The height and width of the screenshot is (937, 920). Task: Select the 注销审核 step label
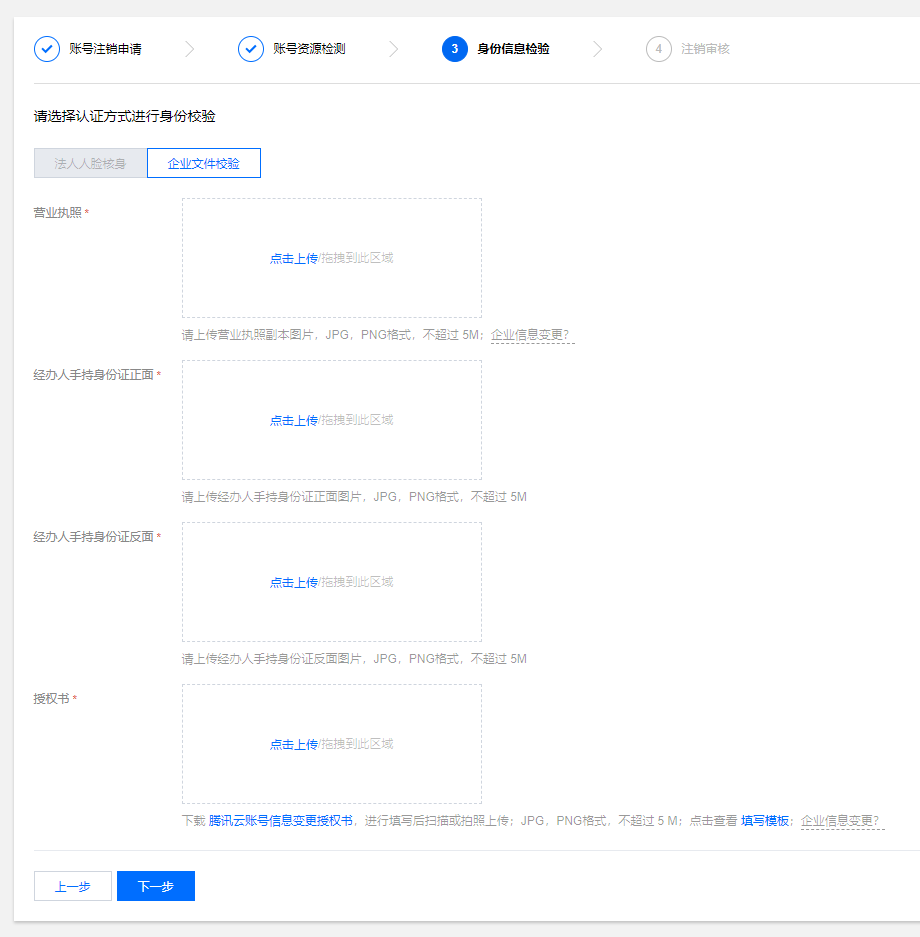705,49
